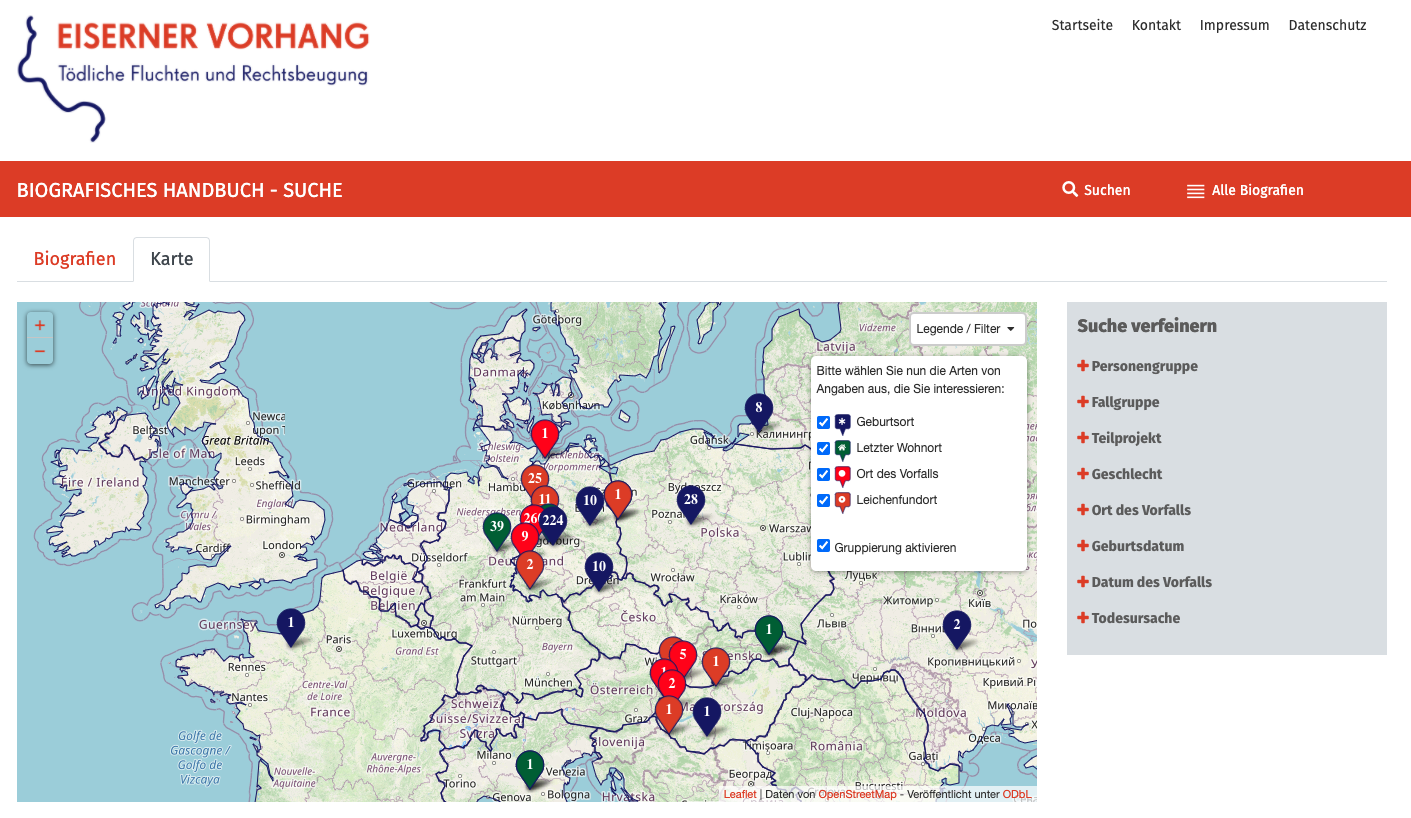This screenshot has height=818, width=1411.
Task: Click the dark blue marker 10 near Berlin
Action: point(590,504)
